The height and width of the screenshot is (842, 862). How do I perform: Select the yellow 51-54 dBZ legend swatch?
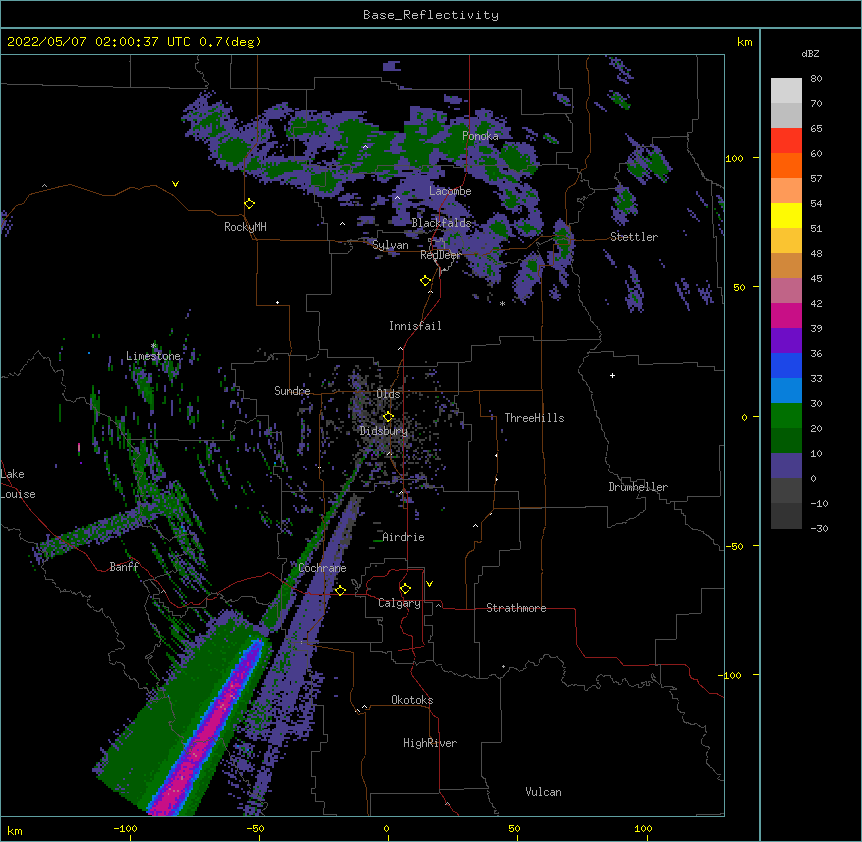coord(786,216)
